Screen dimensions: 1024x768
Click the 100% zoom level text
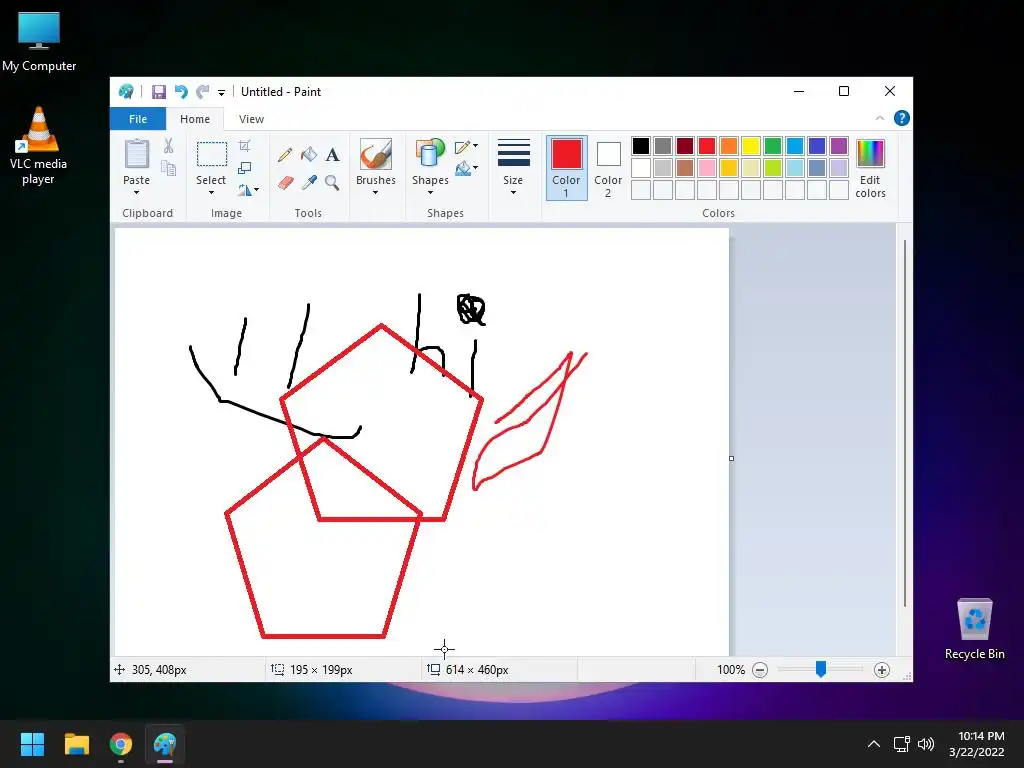point(731,670)
